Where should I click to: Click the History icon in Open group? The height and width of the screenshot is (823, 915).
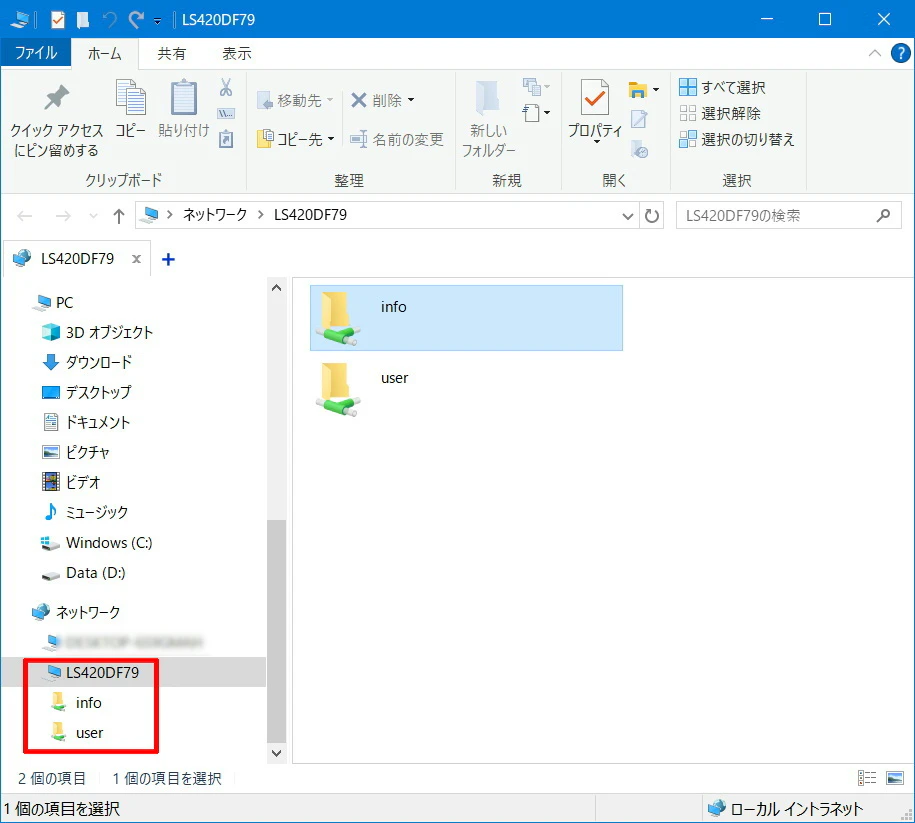(x=640, y=149)
